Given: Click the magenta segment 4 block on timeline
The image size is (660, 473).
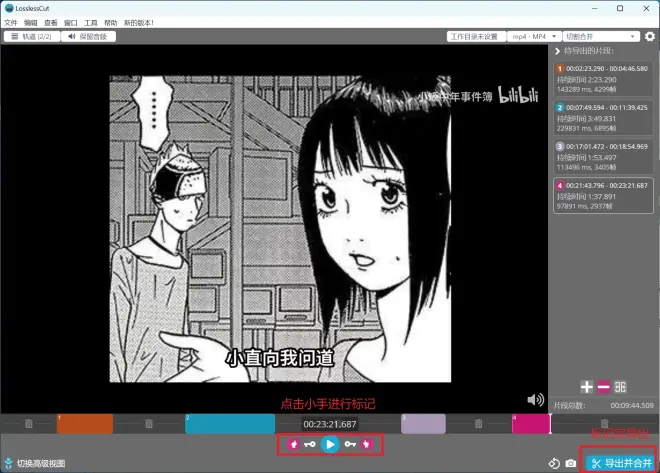Looking at the screenshot, I should pos(531,423).
